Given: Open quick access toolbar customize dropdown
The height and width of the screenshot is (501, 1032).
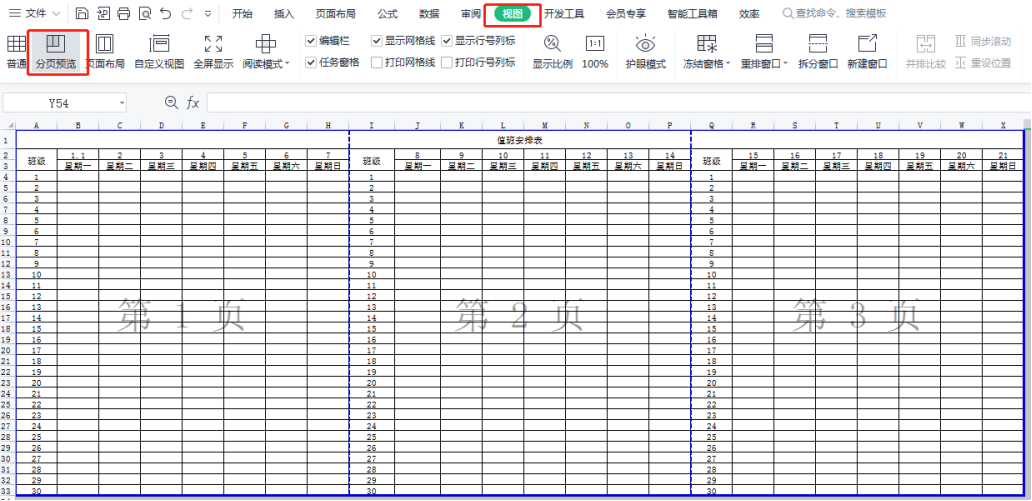Looking at the screenshot, I should point(208,13).
